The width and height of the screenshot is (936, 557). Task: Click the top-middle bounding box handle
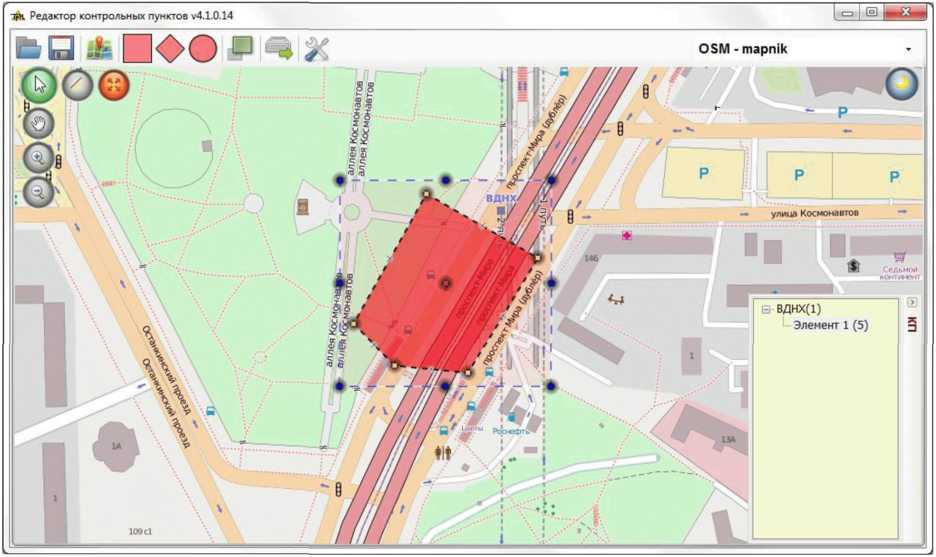point(445,180)
